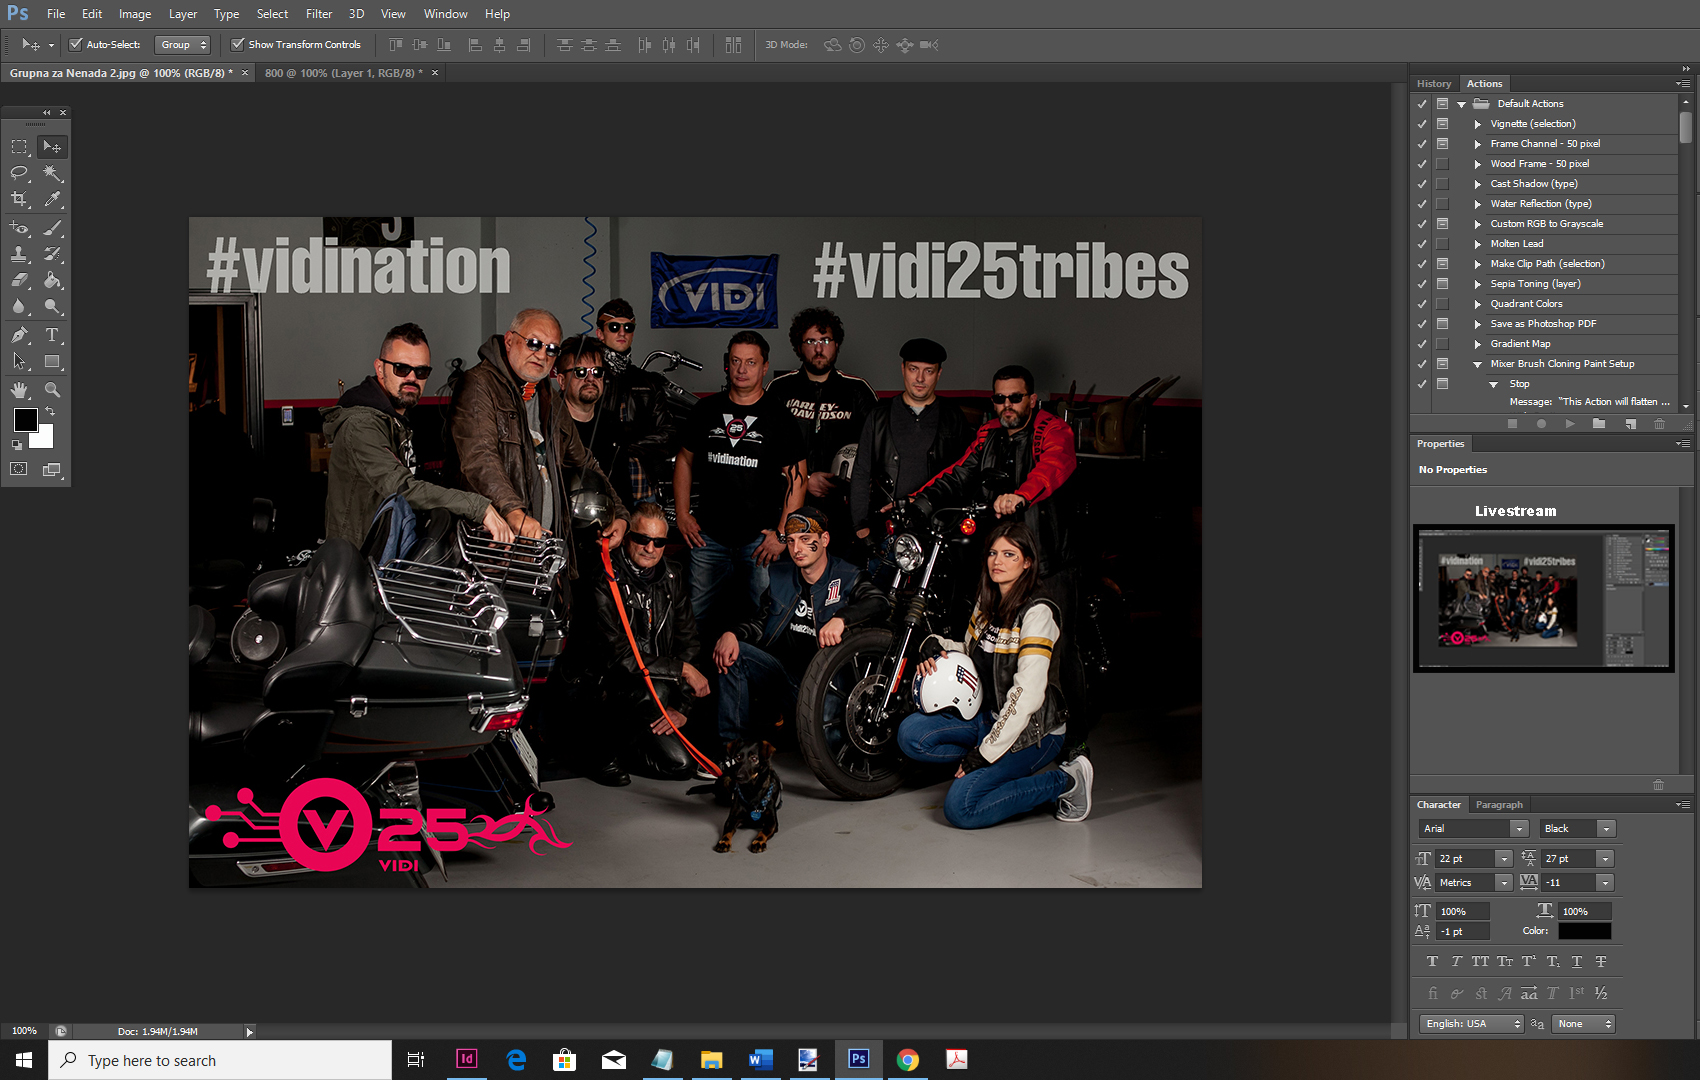Select the Path Selection tool
Screen dimensions: 1700x1080
tap(19, 361)
